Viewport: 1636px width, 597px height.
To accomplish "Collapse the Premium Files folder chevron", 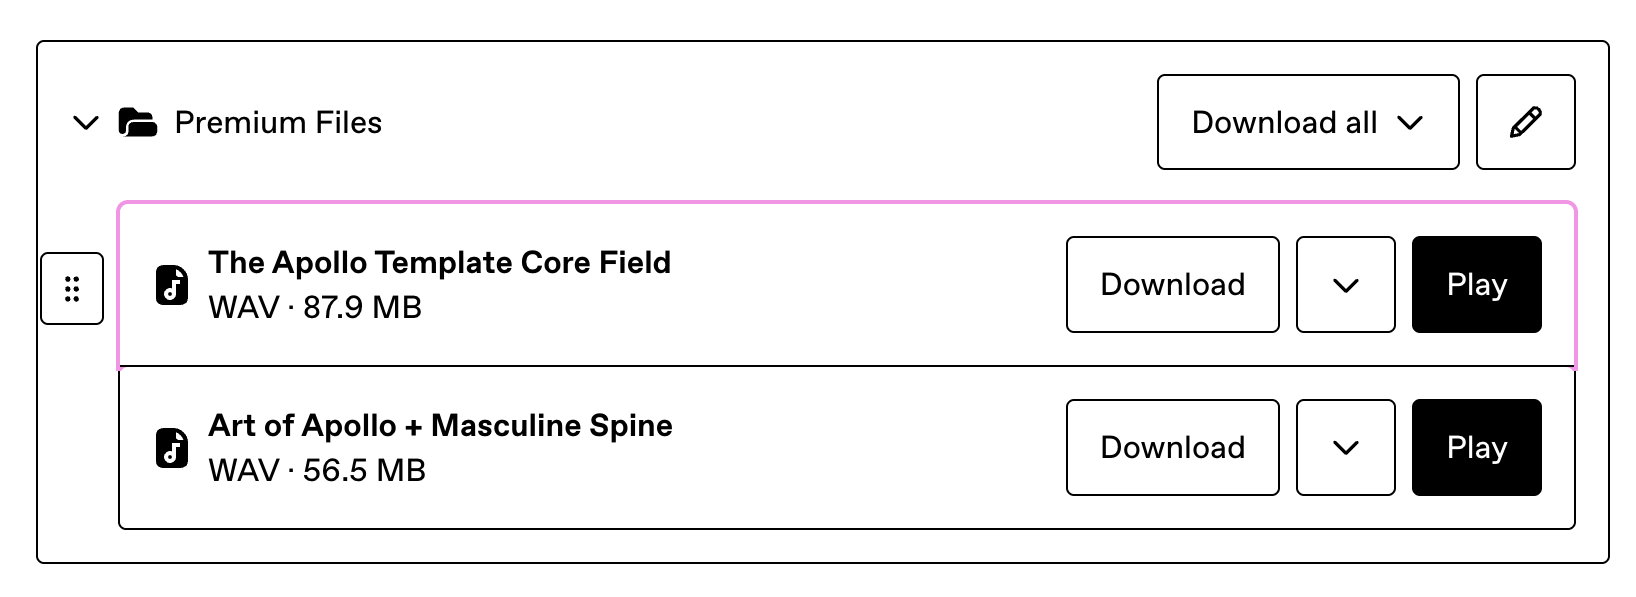I will click(87, 123).
